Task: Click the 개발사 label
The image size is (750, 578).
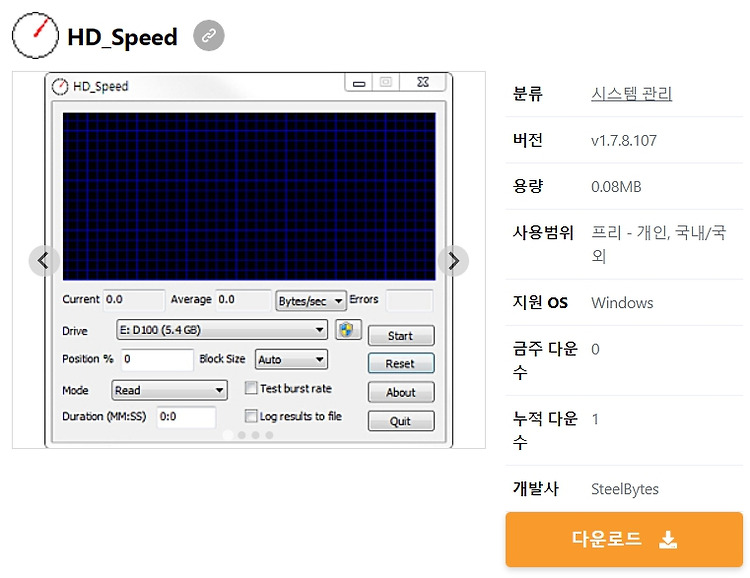Action: point(535,489)
